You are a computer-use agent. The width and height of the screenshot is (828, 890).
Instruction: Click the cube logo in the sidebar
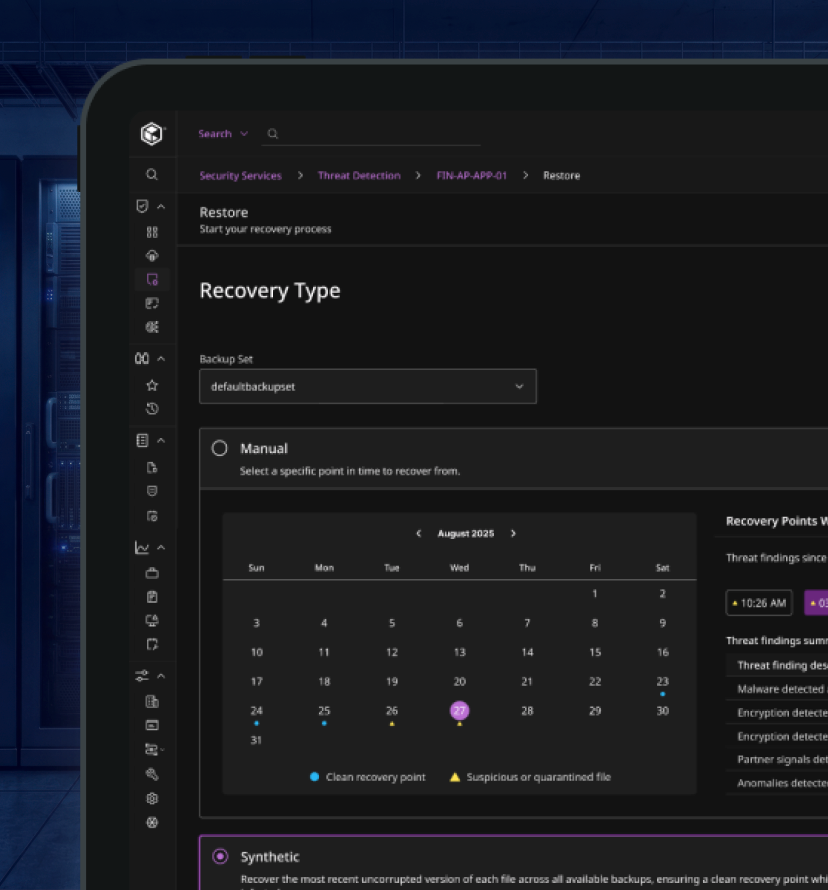coord(151,134)
